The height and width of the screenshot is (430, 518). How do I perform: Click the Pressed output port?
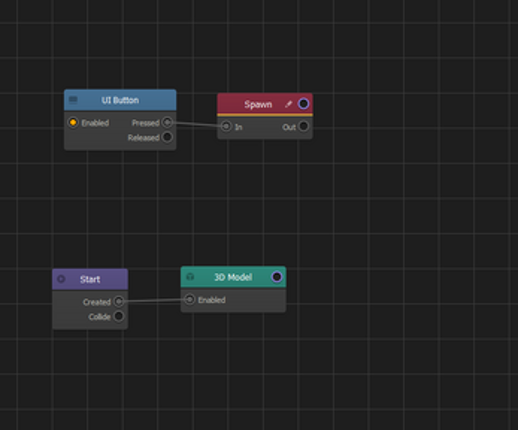tap(167, 122)
